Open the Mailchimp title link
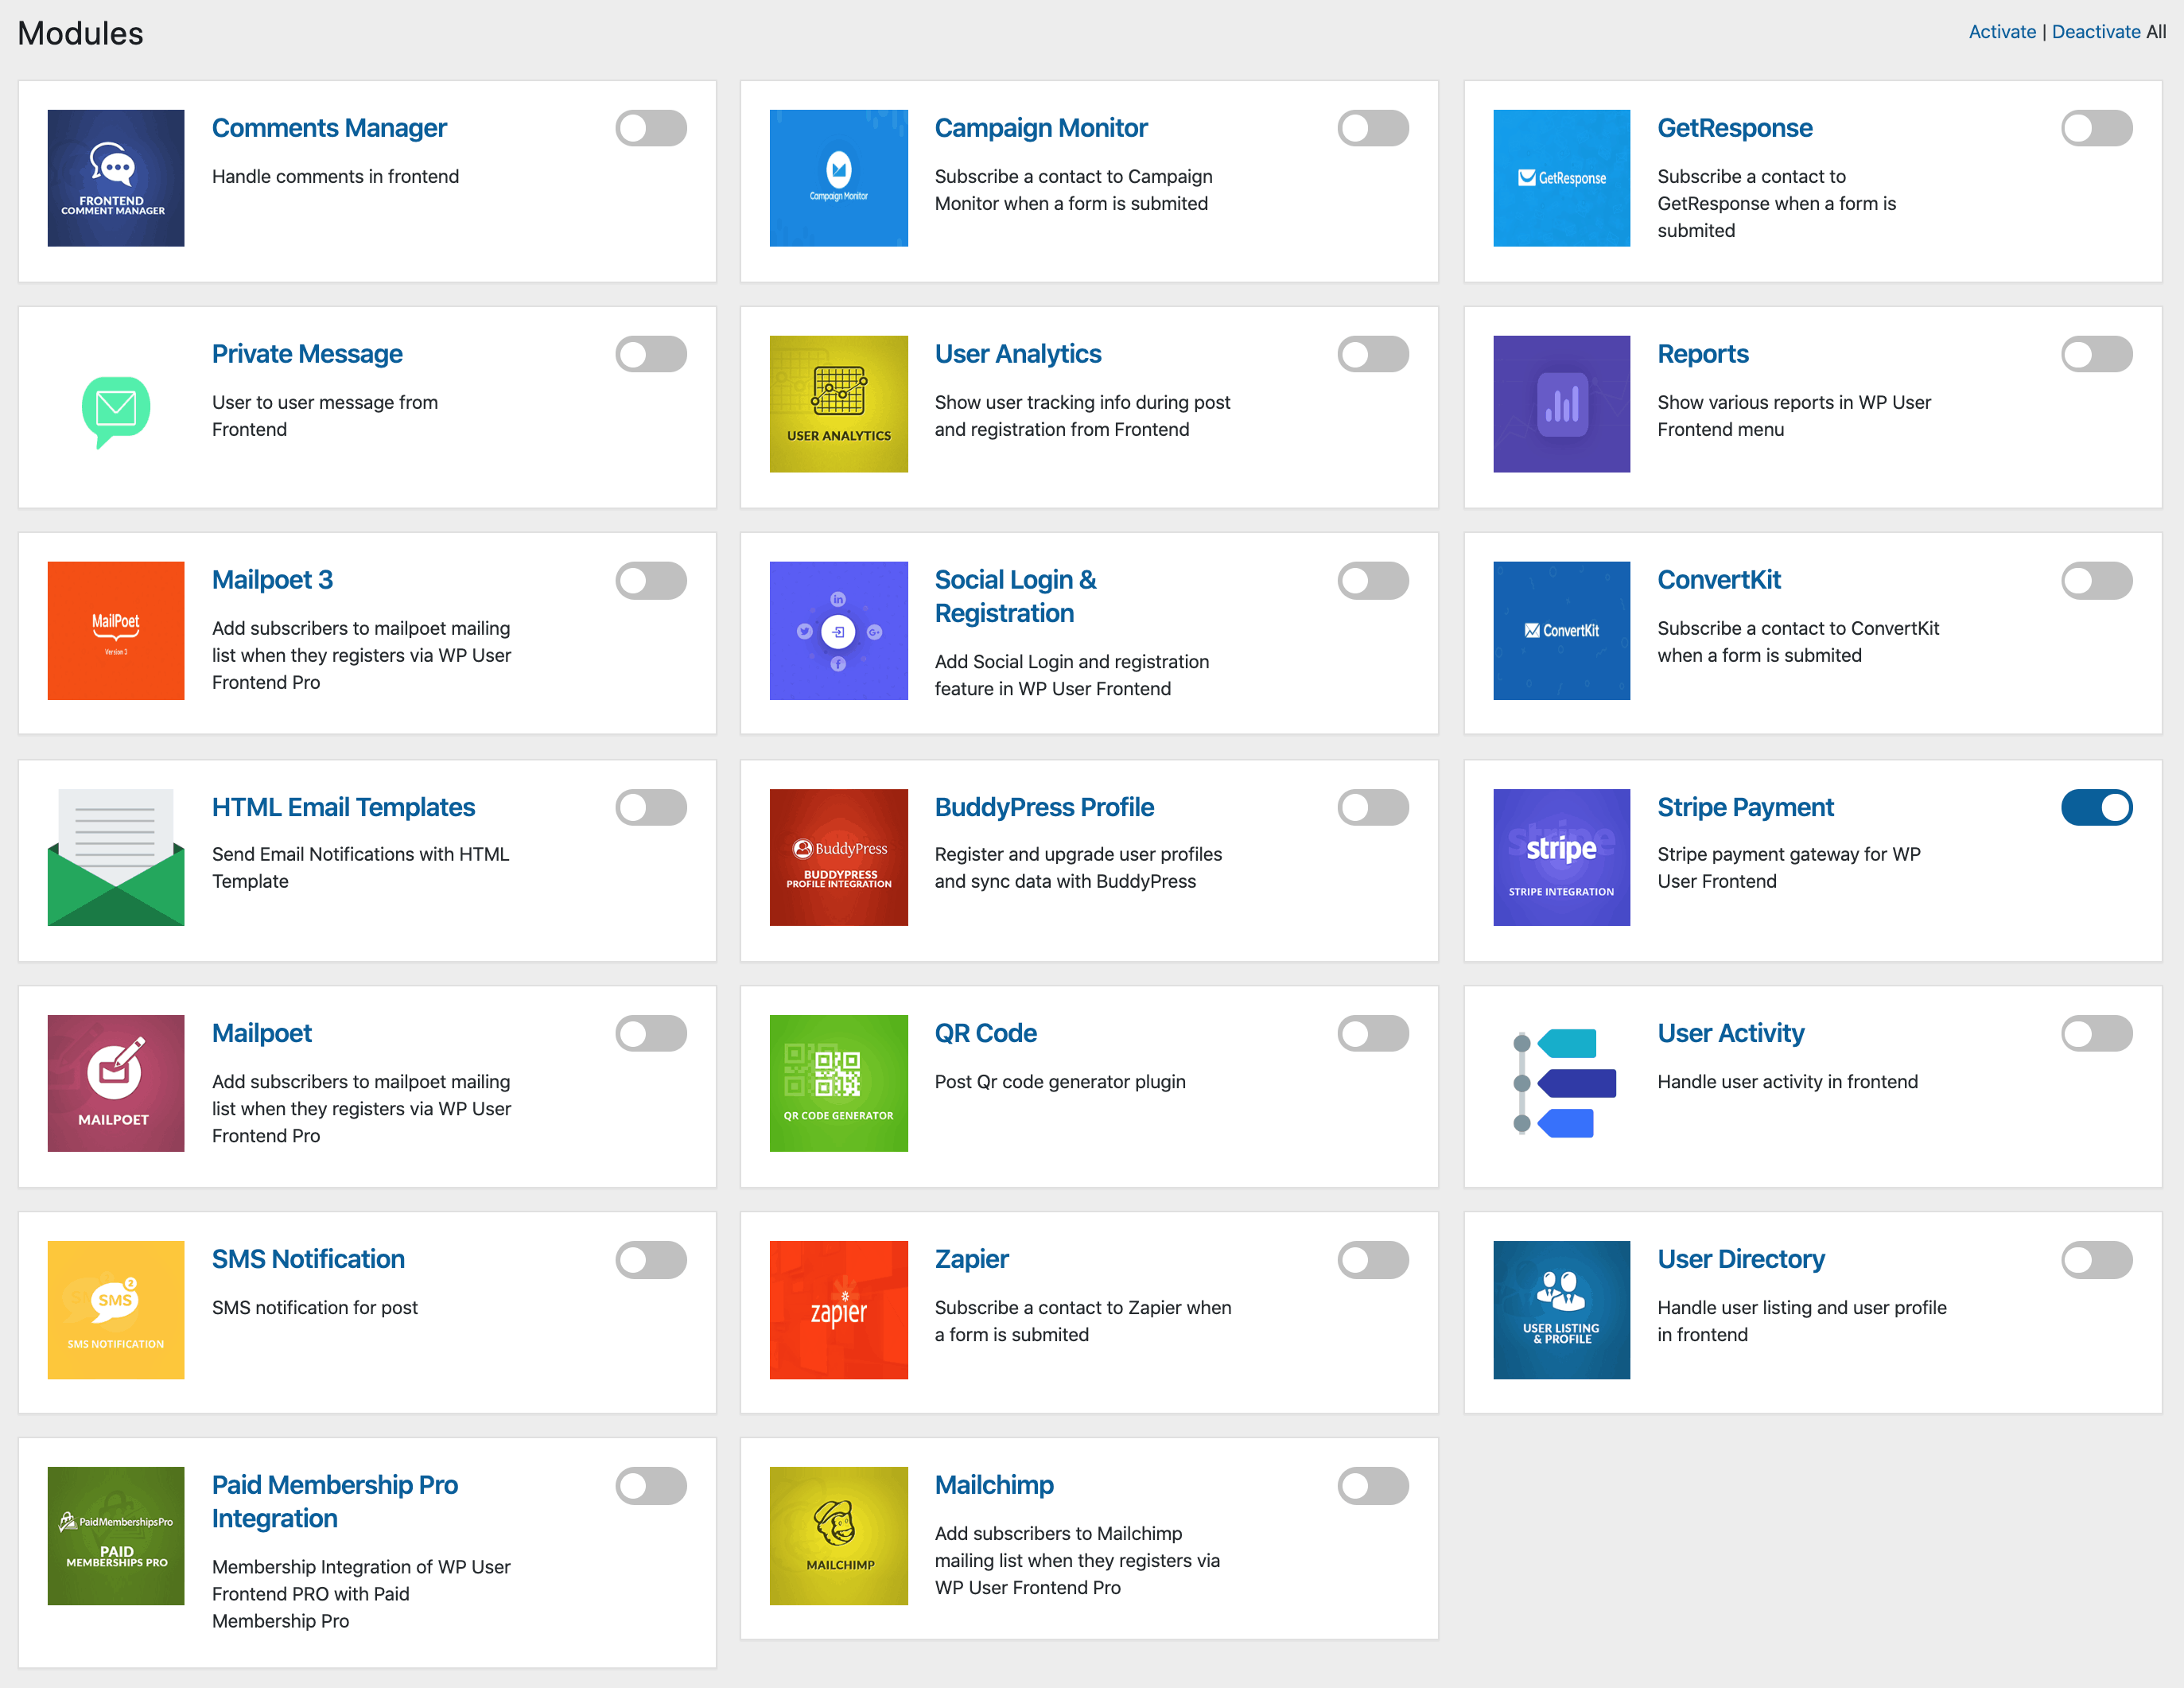The image size is (2184, 1688). point(994,1485)
